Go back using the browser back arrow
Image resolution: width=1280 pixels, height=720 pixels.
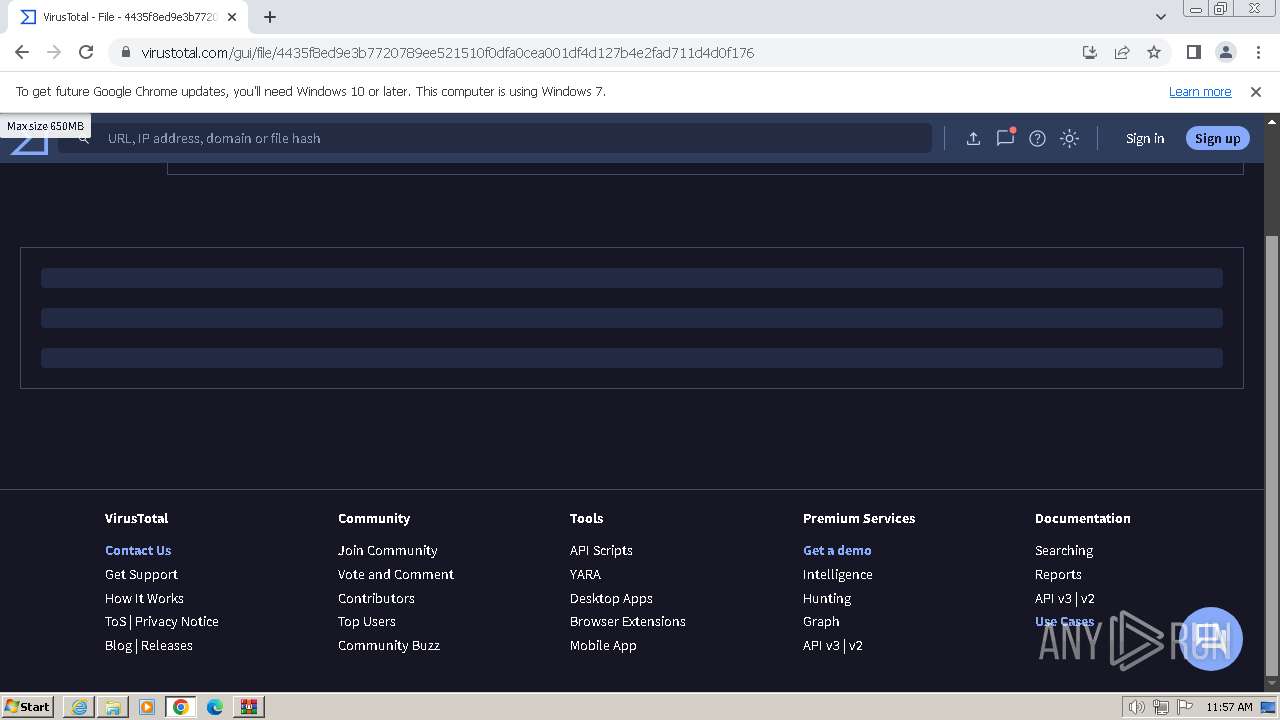click(x=22, y=52)
